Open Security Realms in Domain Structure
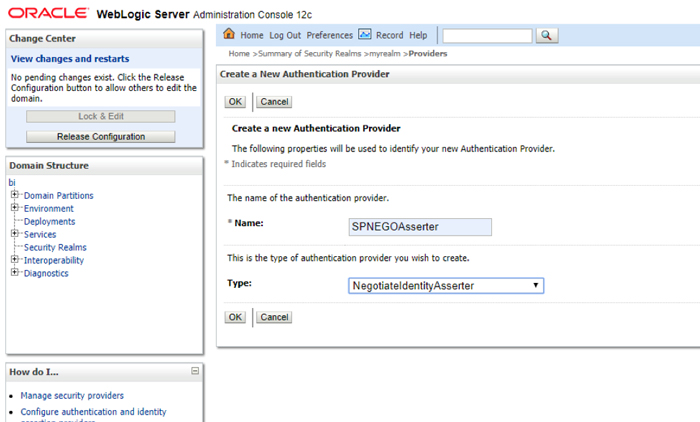 point(55,247)
